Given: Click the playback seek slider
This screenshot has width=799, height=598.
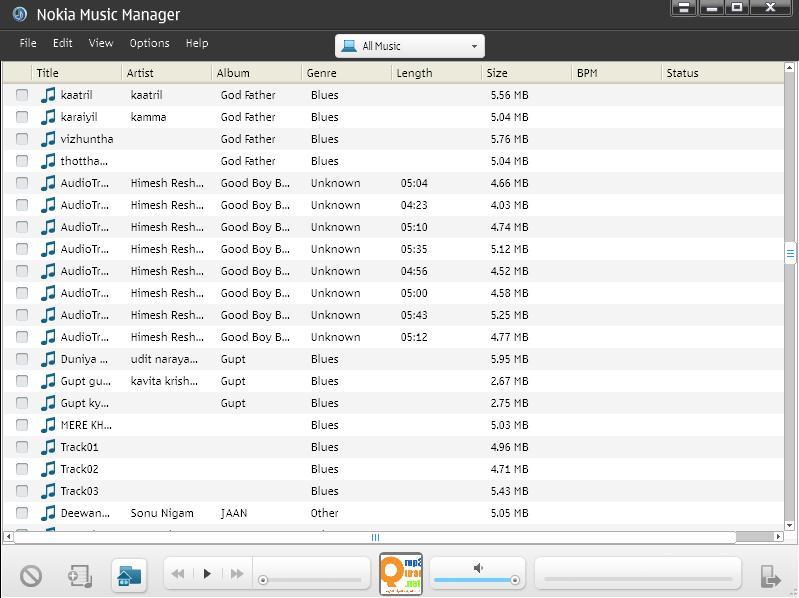Looking at the screenshot, I should point(312,580).
